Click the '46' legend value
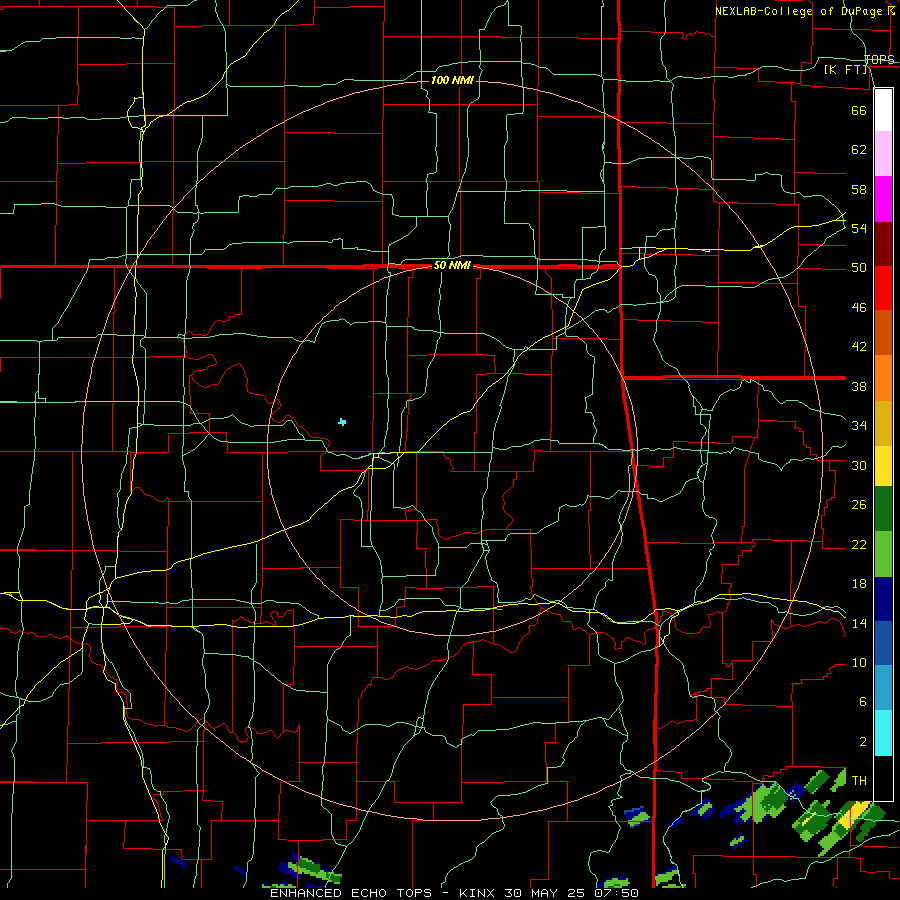Image resolution: width=900 pixels, height=900 pixels. point(859,308)
